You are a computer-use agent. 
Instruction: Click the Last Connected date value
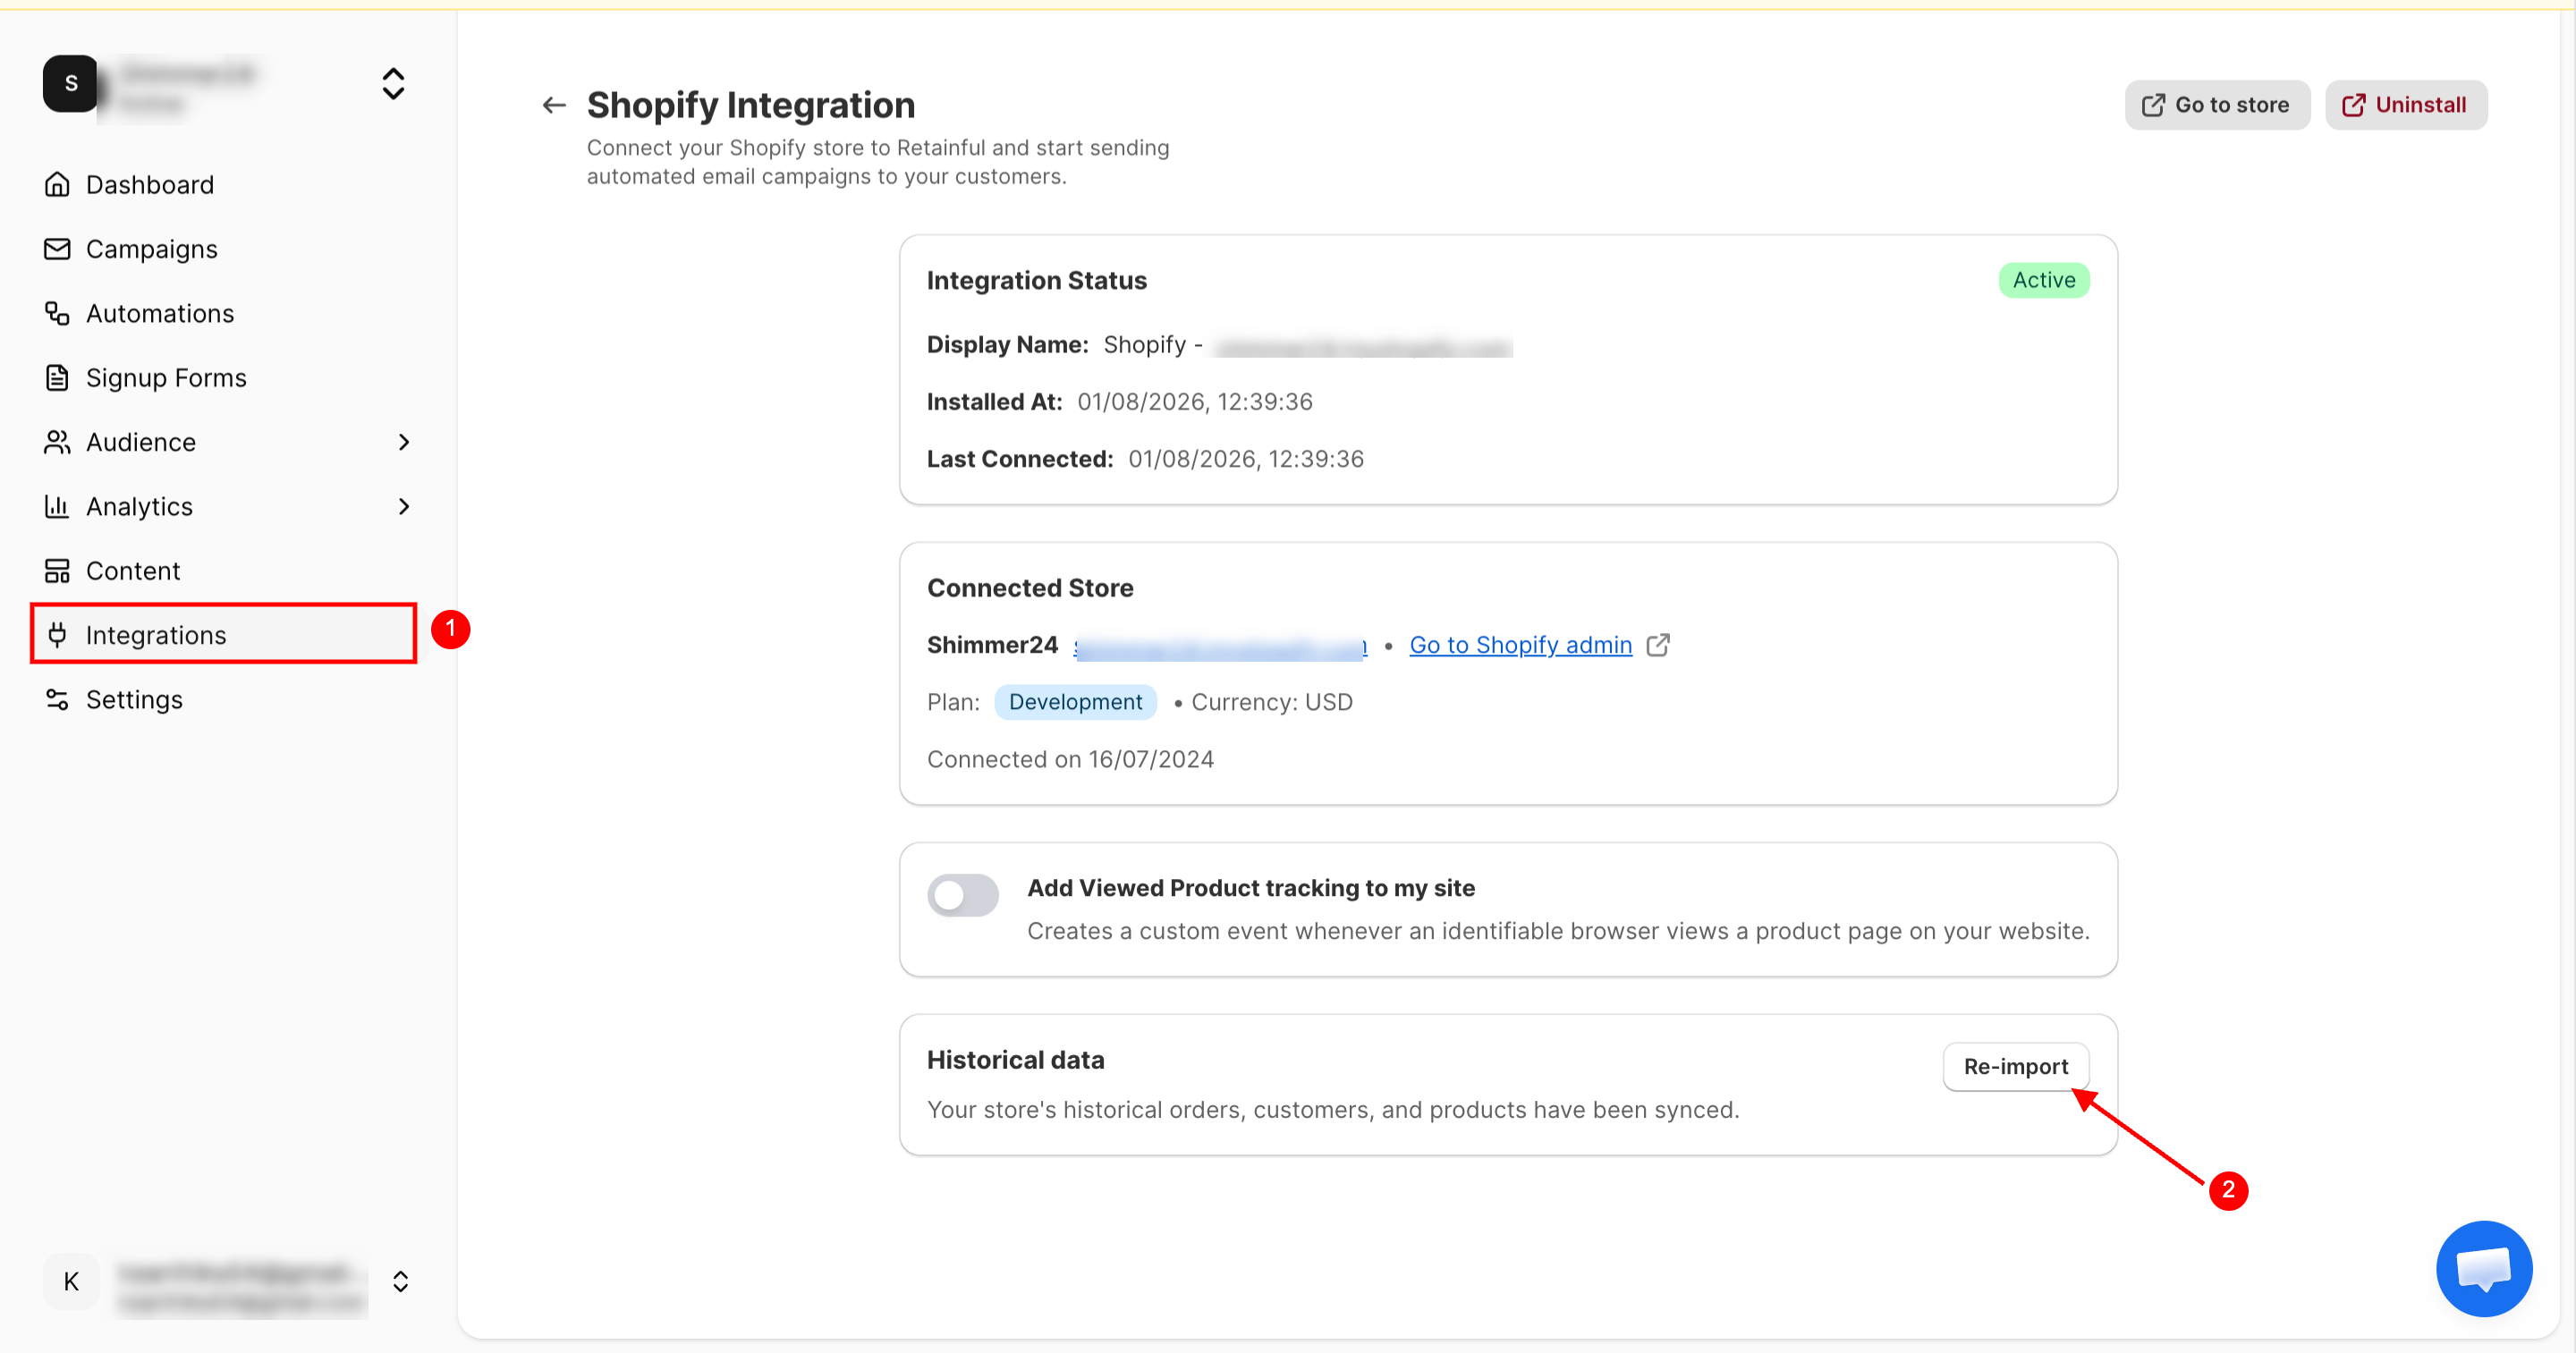click(x=1245, y=459)
